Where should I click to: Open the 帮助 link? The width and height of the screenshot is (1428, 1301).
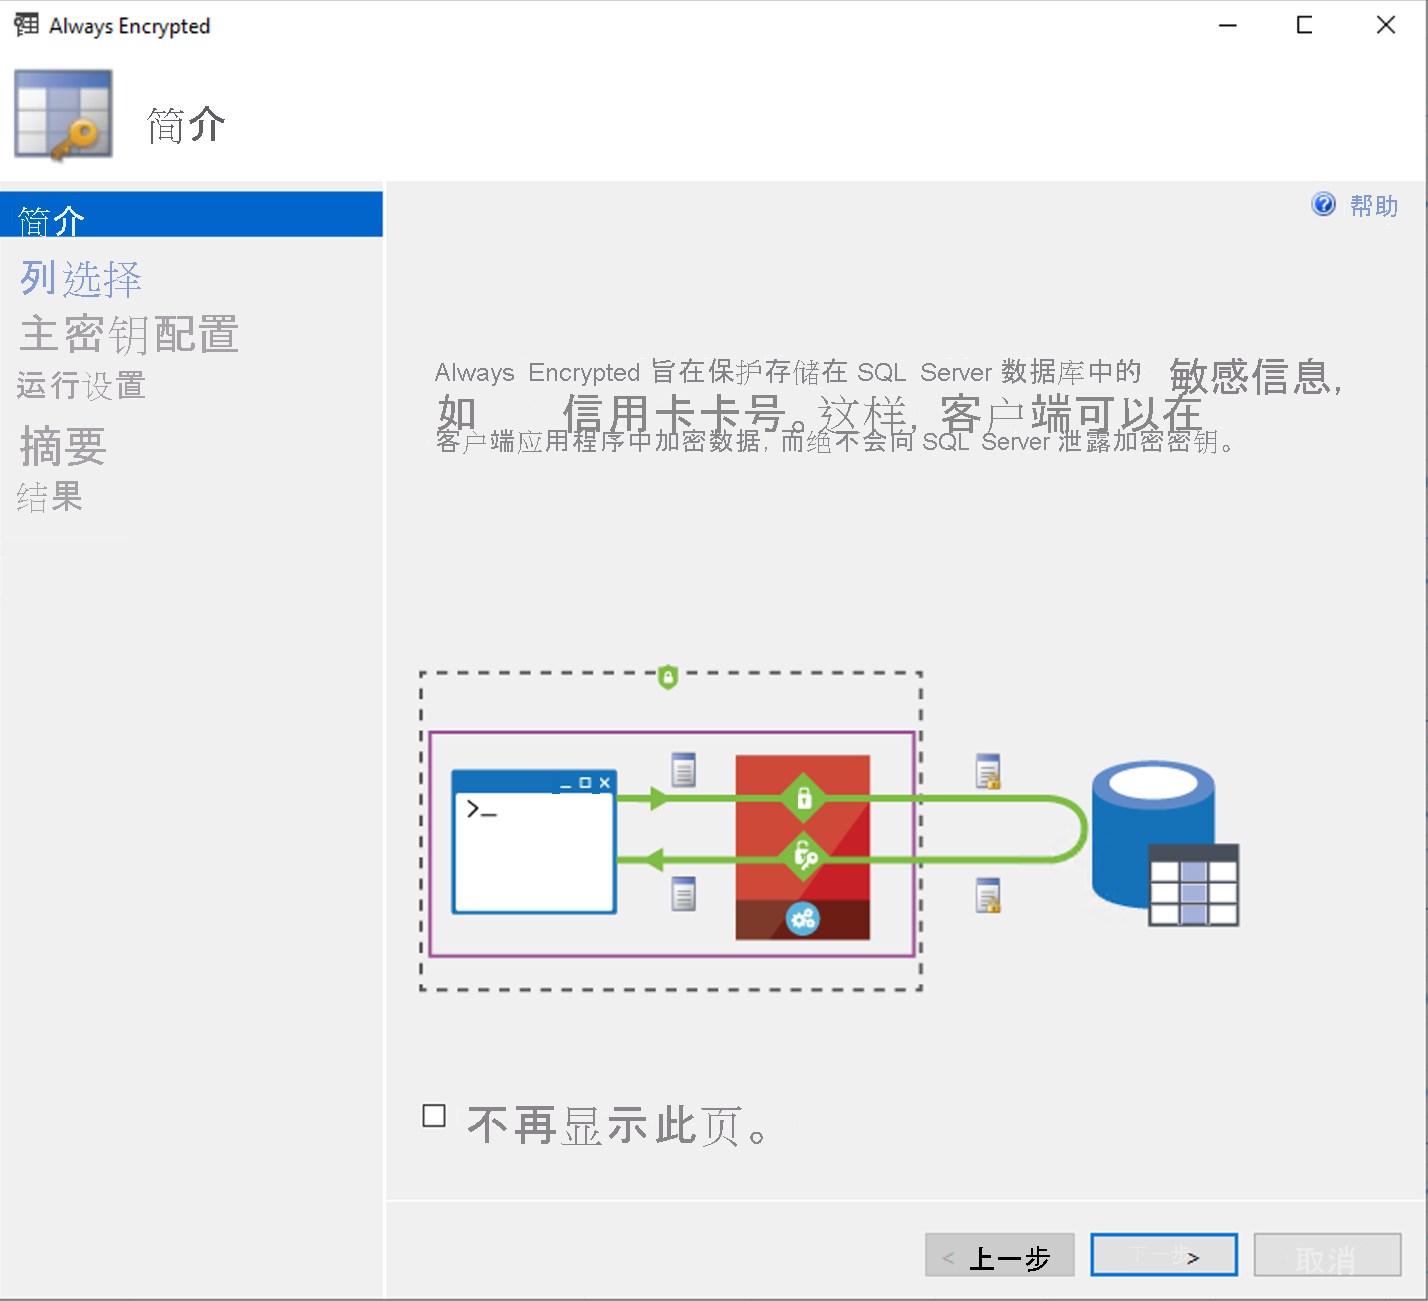click(1372, 206)
